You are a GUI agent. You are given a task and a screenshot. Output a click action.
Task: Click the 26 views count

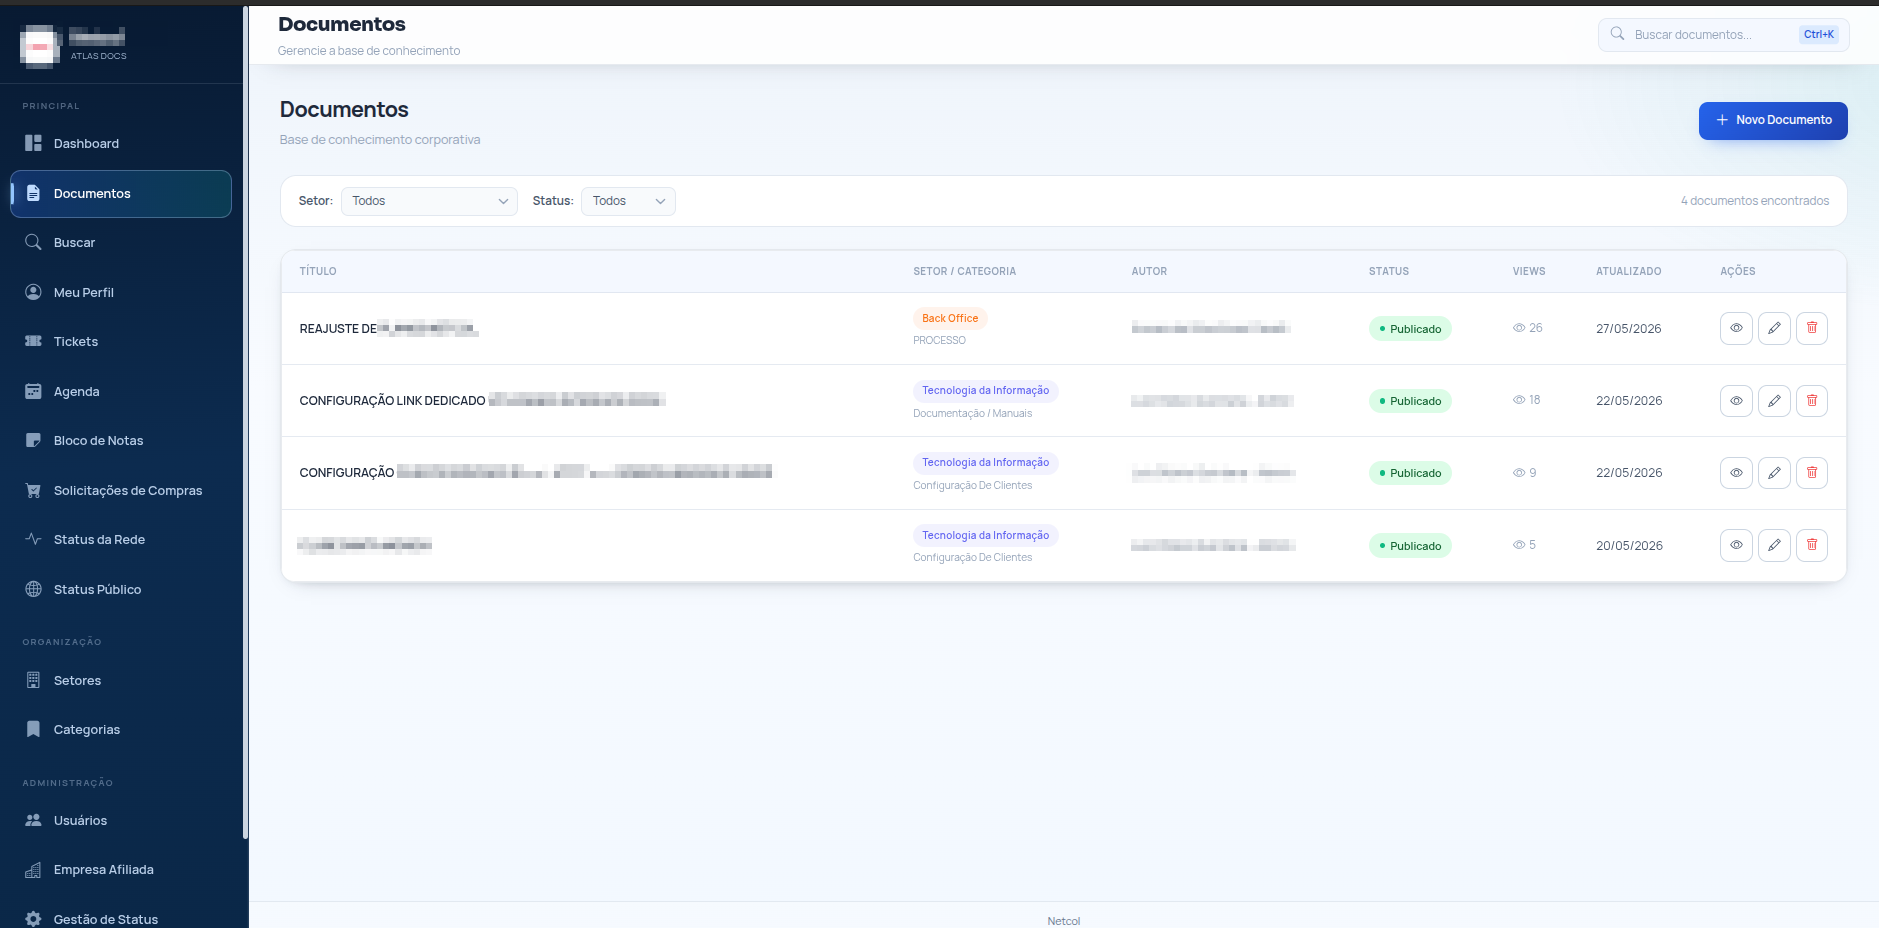click(1528, 328)
